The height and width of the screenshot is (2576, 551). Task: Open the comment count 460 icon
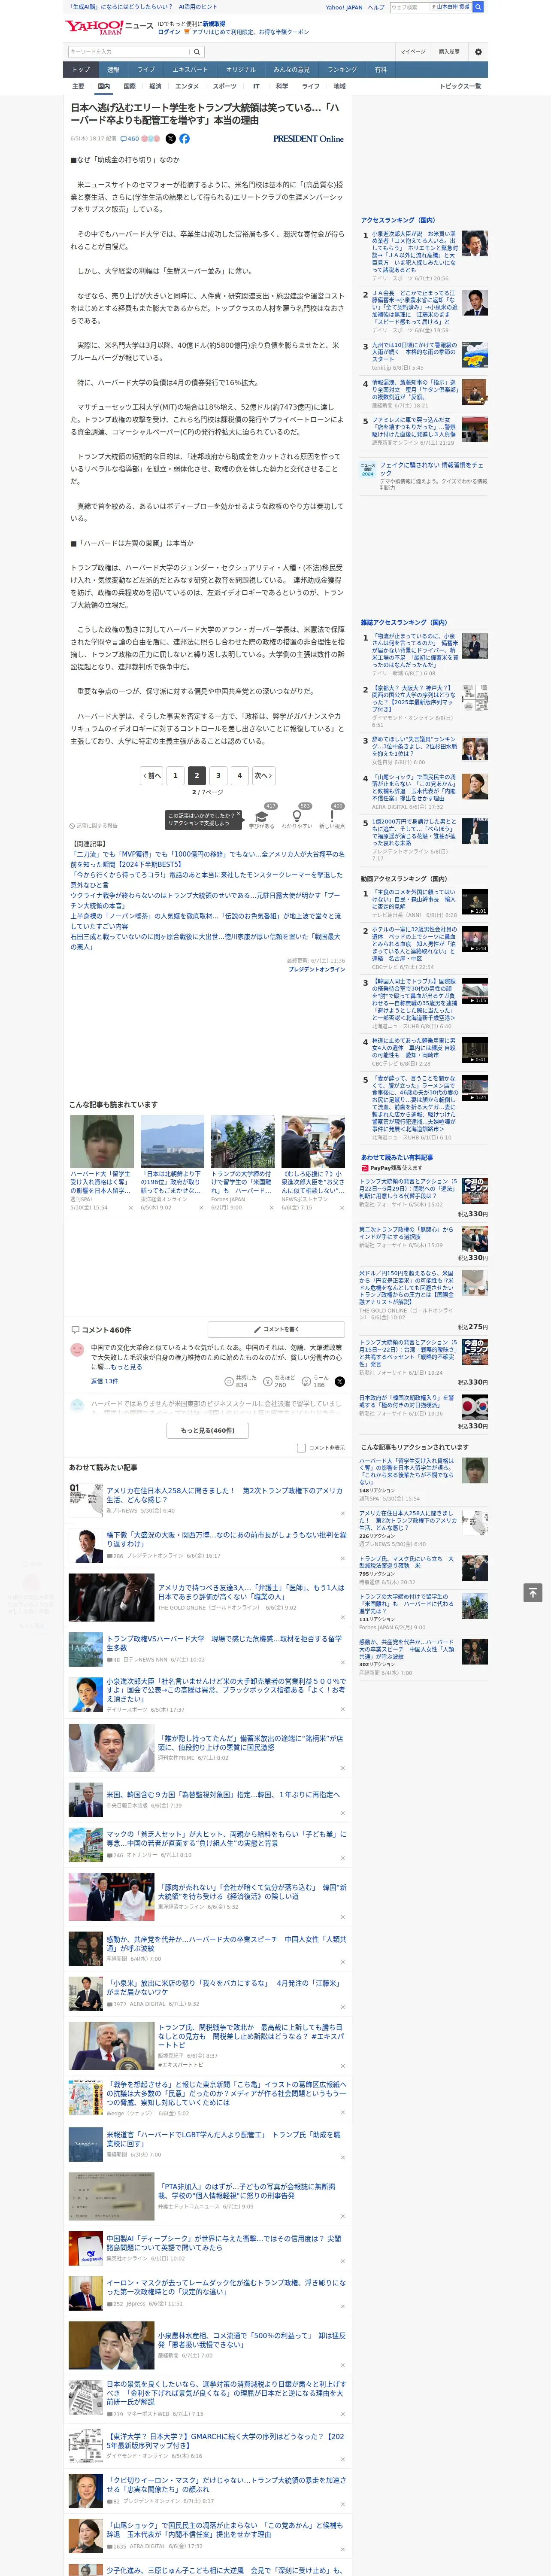point(131,139)
